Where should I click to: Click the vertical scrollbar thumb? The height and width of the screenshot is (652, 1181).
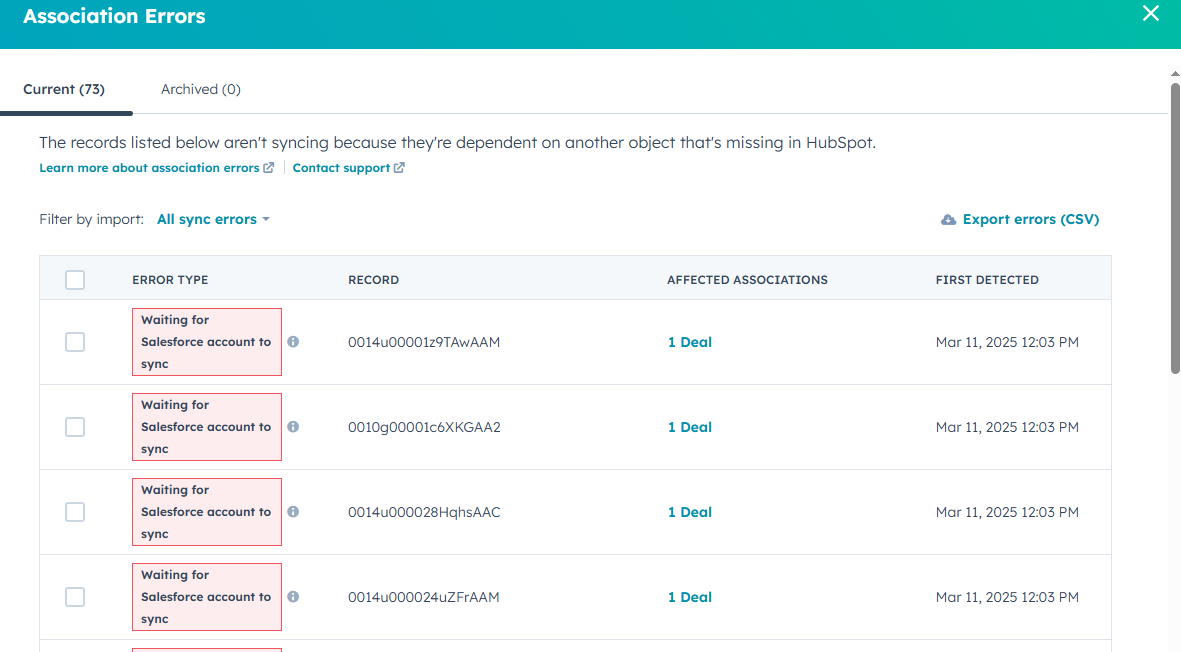1173,230
